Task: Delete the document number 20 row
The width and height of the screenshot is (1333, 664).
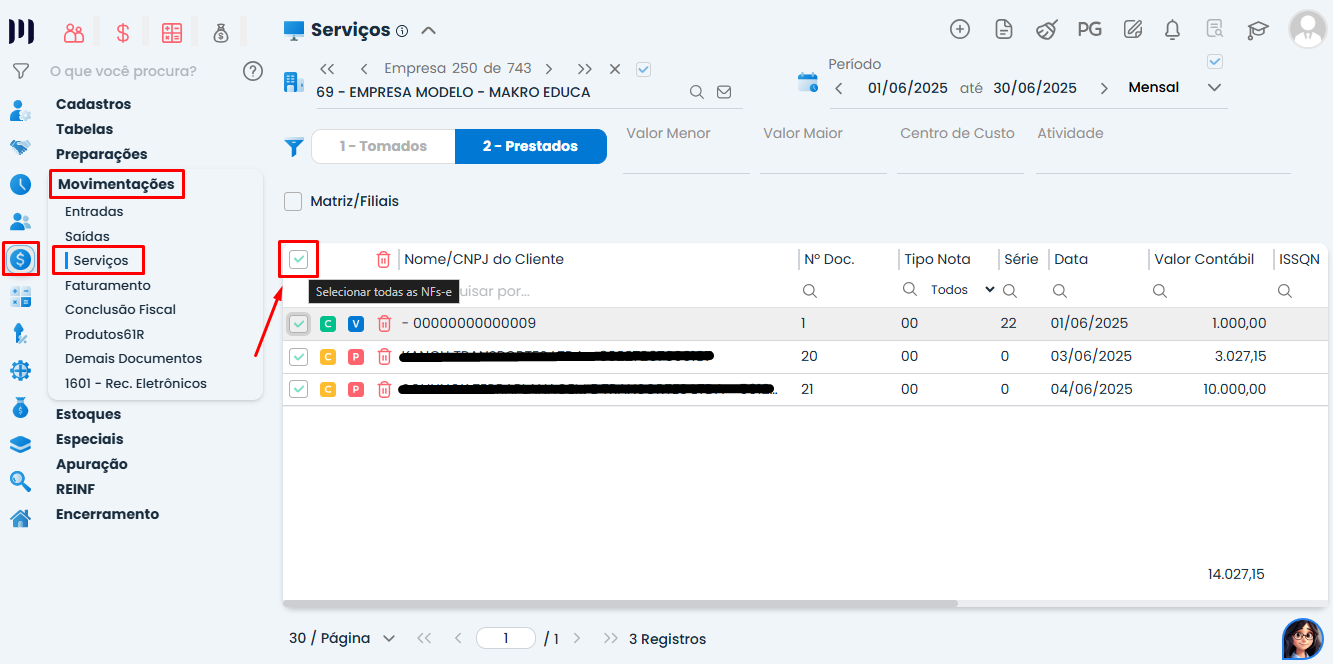Action: point(384,357)
